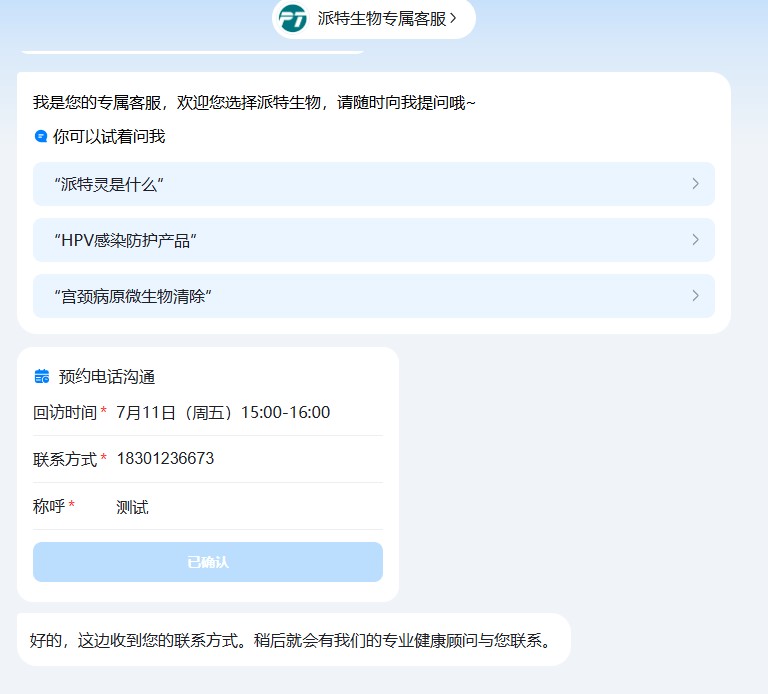Click the calendar icon beside 预约电话沟通

pyautogui.click(x=42, y=377)
